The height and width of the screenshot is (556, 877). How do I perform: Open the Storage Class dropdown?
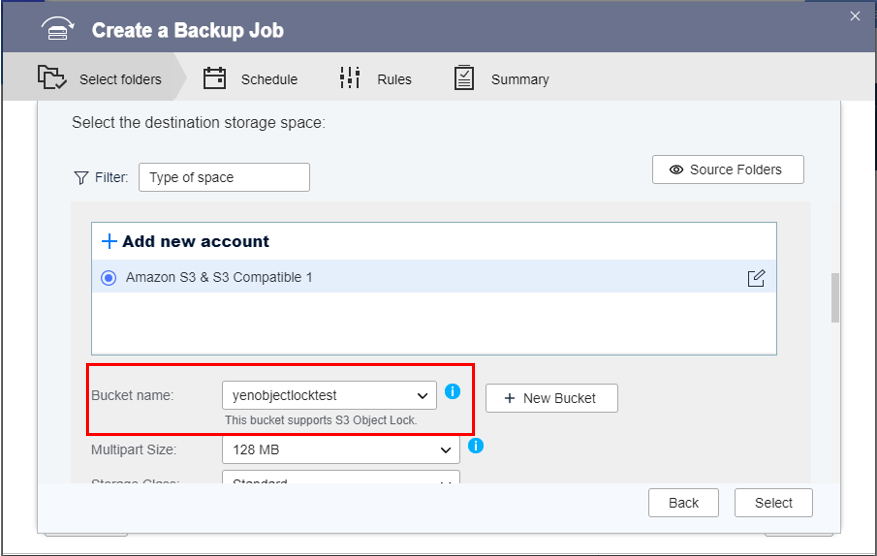(340, 482)
